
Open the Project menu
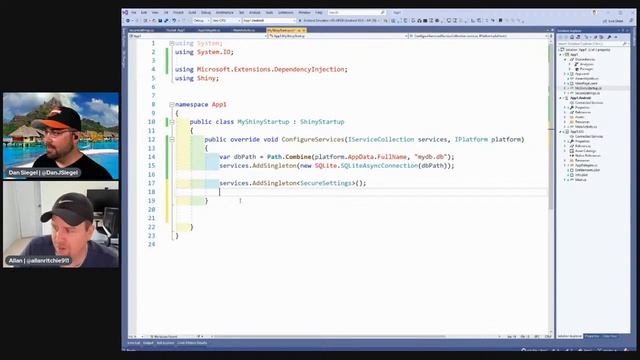tap(178, 12)
